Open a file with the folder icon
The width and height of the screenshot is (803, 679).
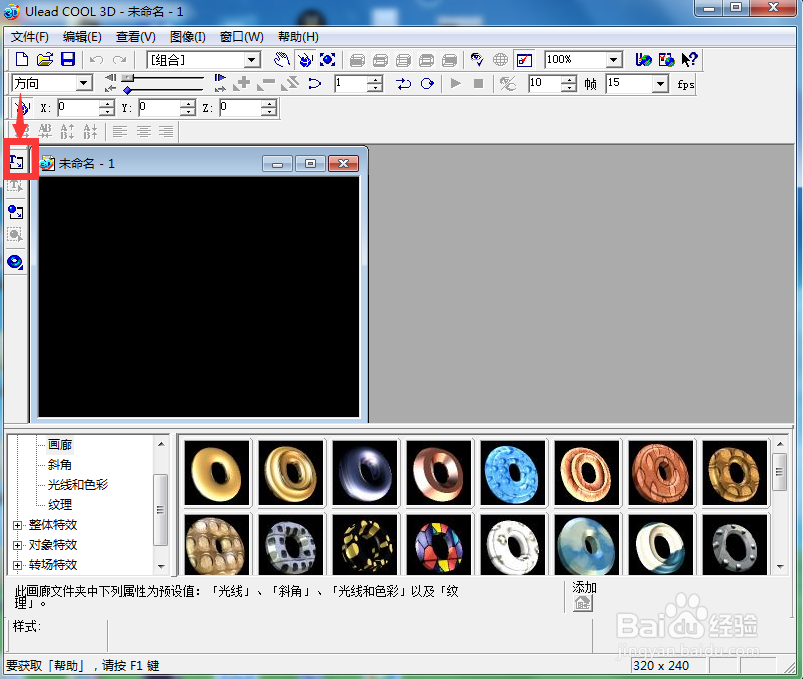(x=45, y=60)
